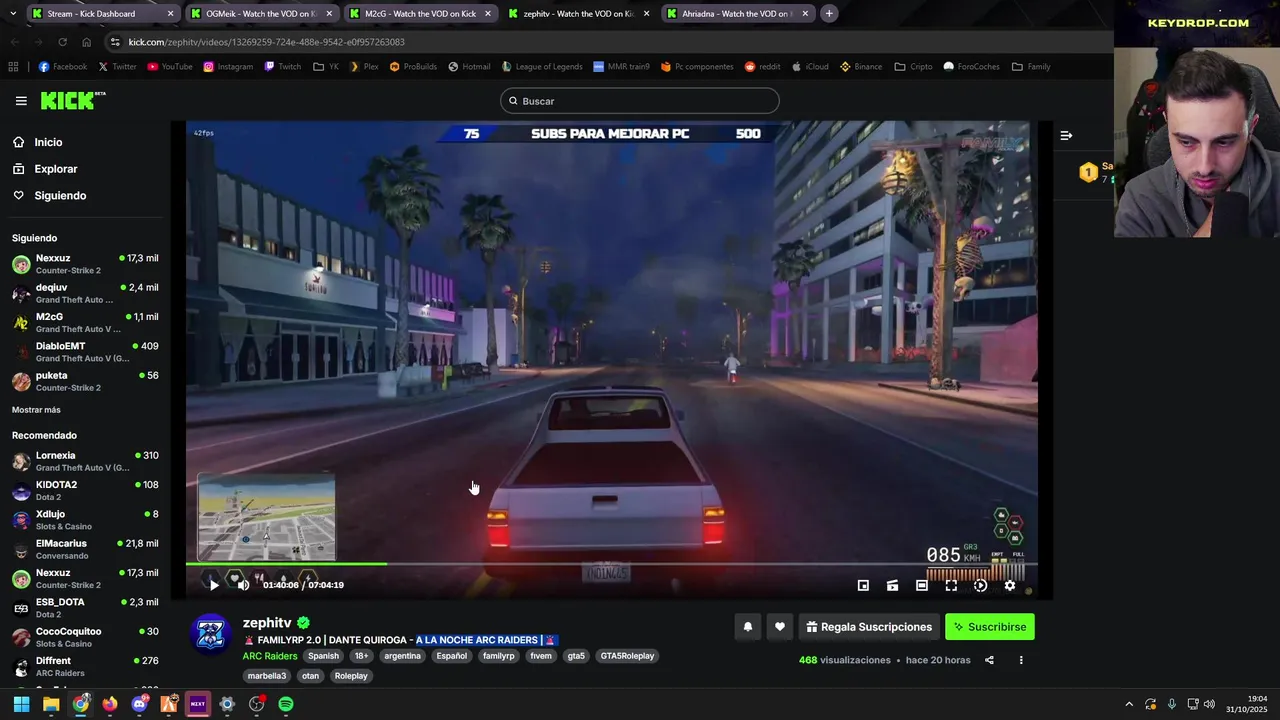Switch to Ahriadna VOD browser tab
This screenshot has width=1280, height=720.
pyautogui.click(x=737, y=14)
